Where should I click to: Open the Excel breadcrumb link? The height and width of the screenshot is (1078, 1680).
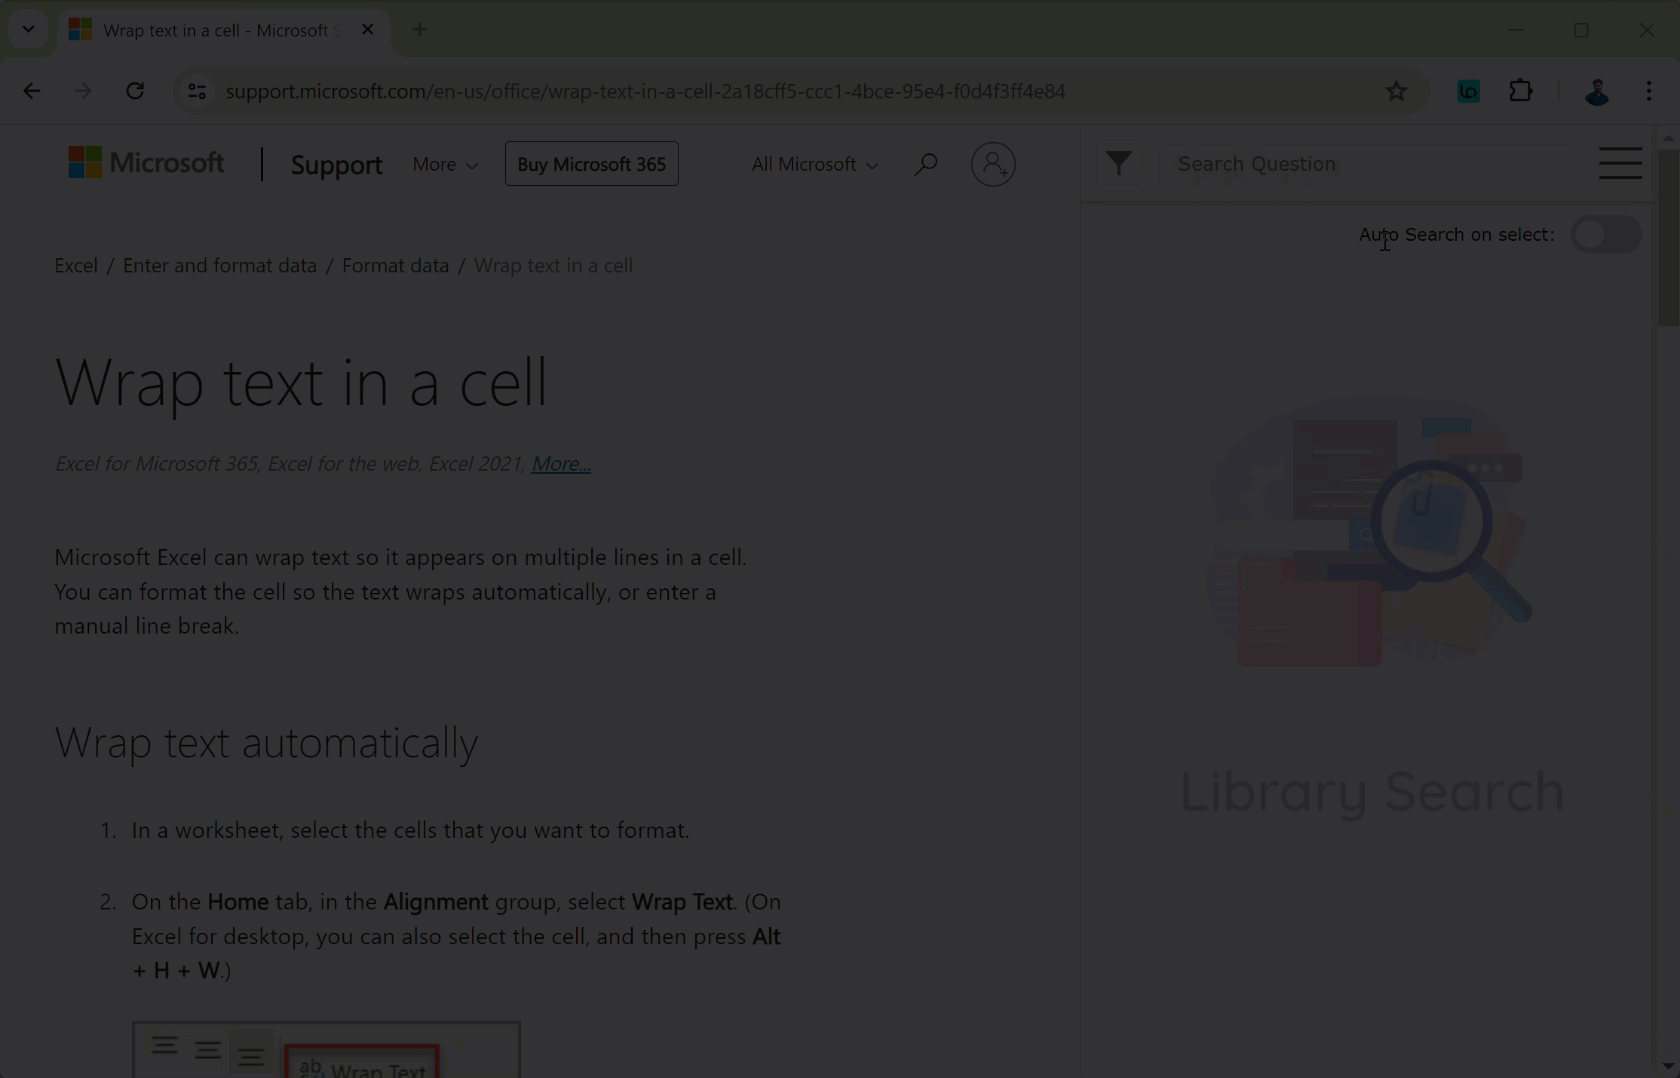76,266
